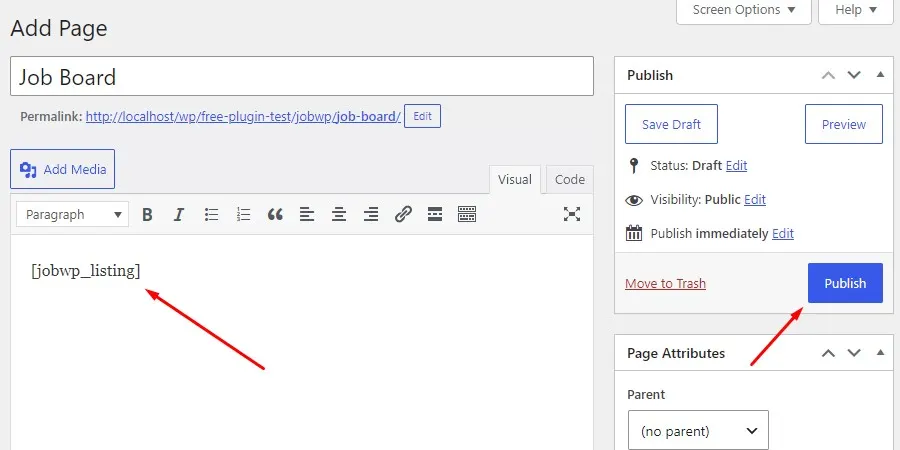Align text left
This screenshot has height=450, width=900.
pyautogui.click(x=307, y=215)
